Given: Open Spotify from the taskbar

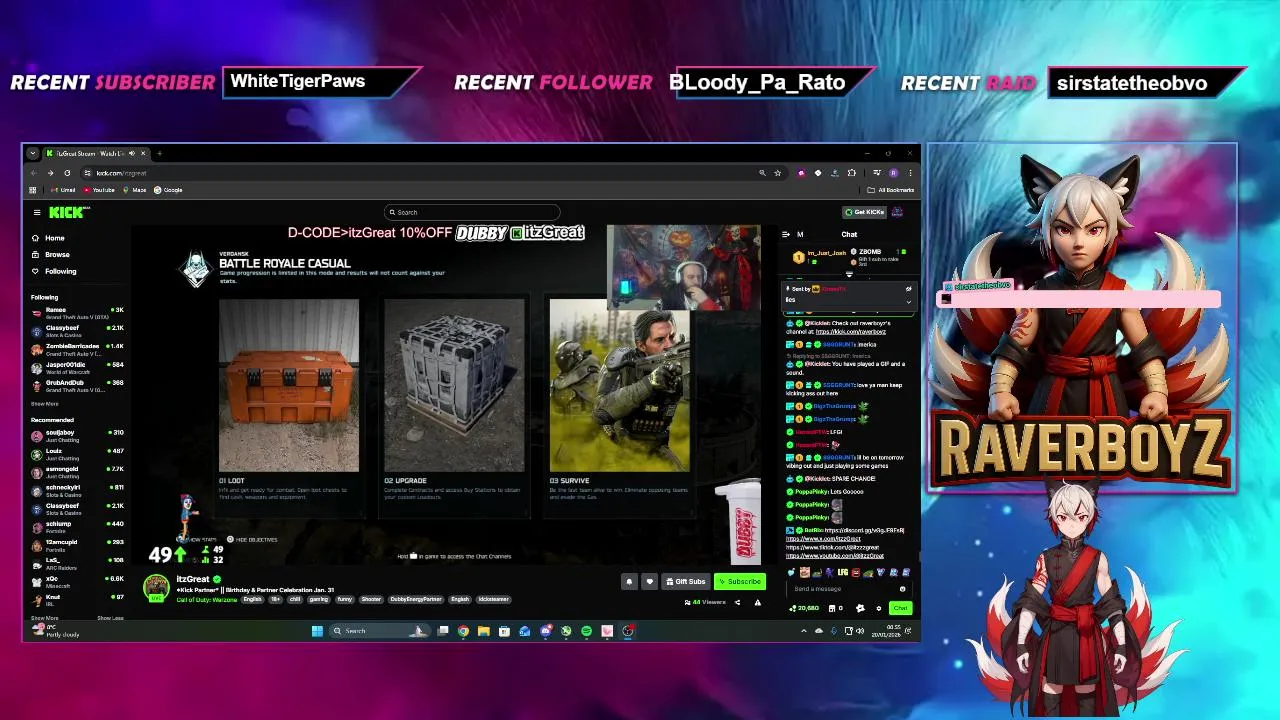Looking at the screenshot, I should point(586,630).
